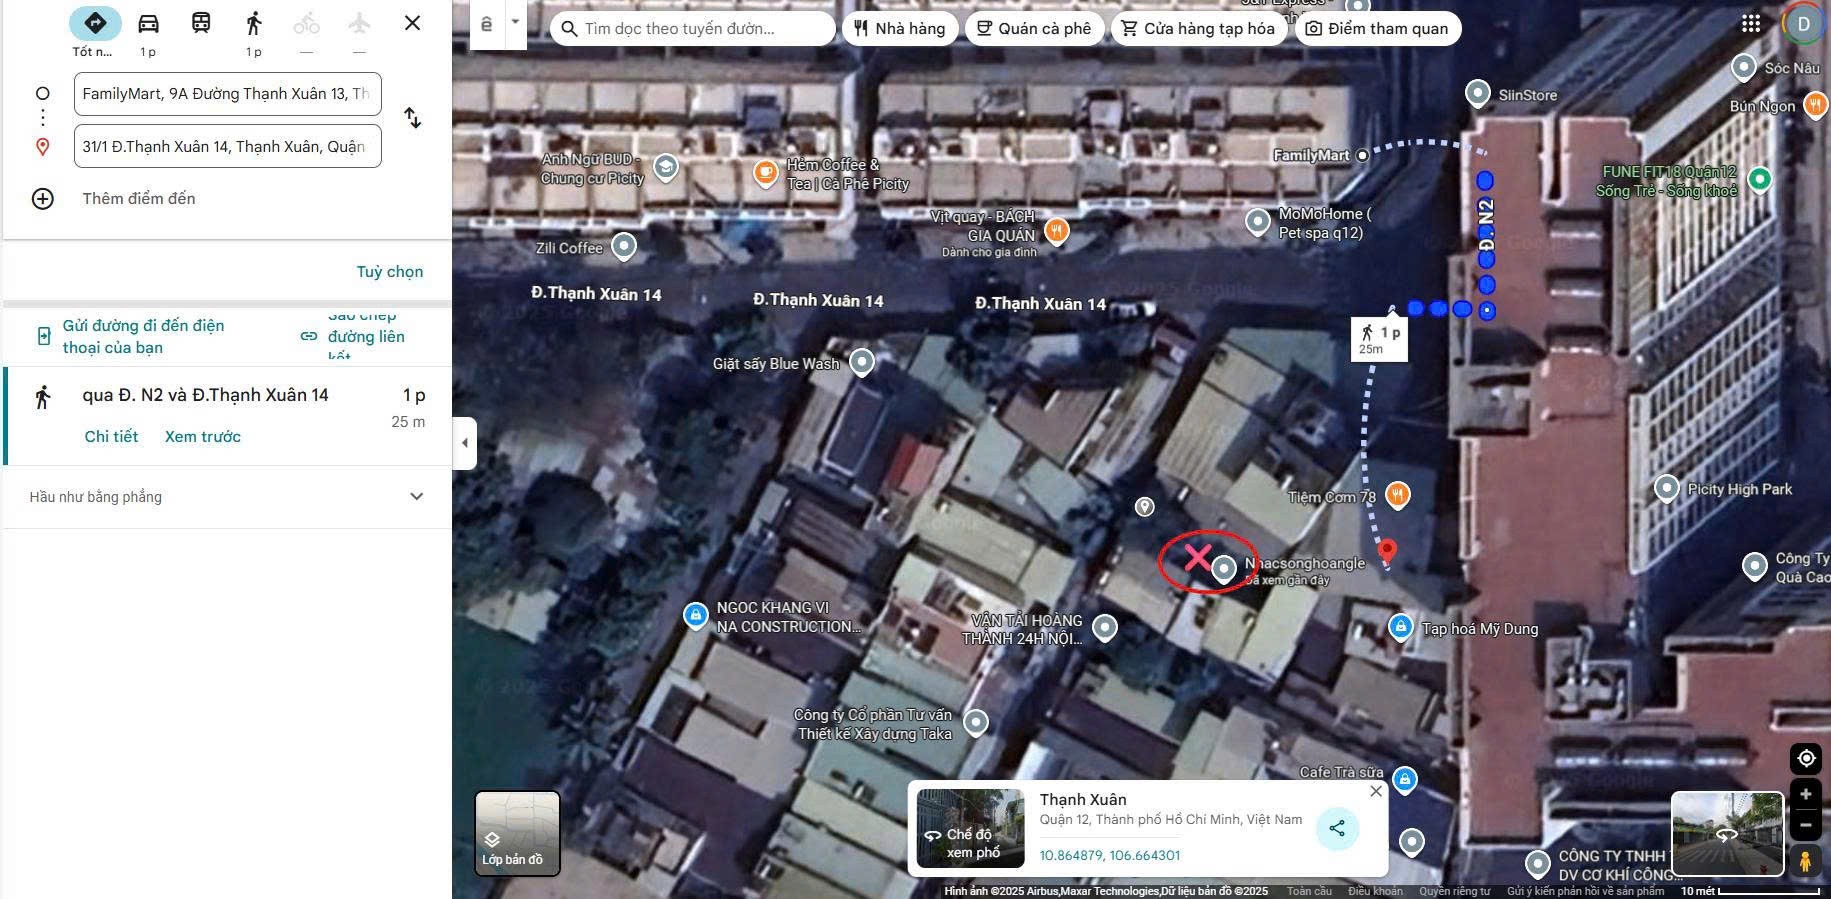Swap starting point and destination
The width and height of the screenshot is (1831, 899).
[412, 118]
